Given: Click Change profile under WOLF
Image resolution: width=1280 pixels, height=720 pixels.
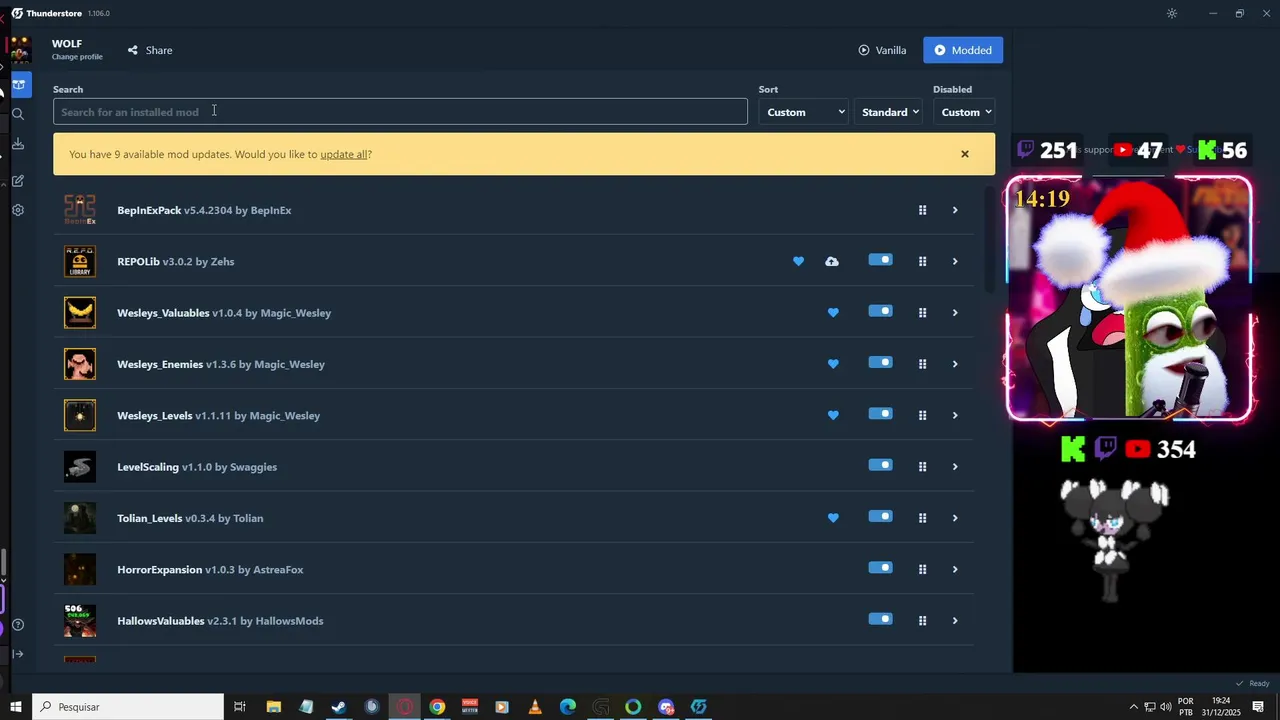Looking at the screenshot, I should pos(77,57).
